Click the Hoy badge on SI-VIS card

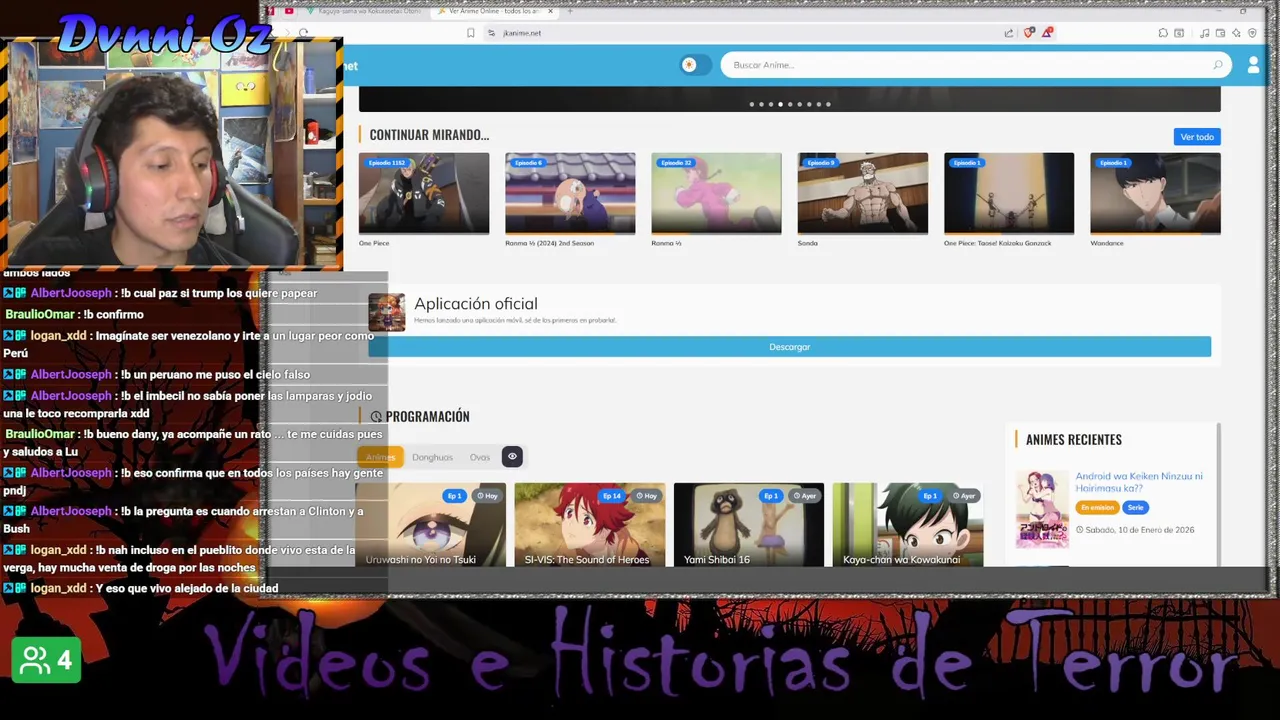coord(646,496)
